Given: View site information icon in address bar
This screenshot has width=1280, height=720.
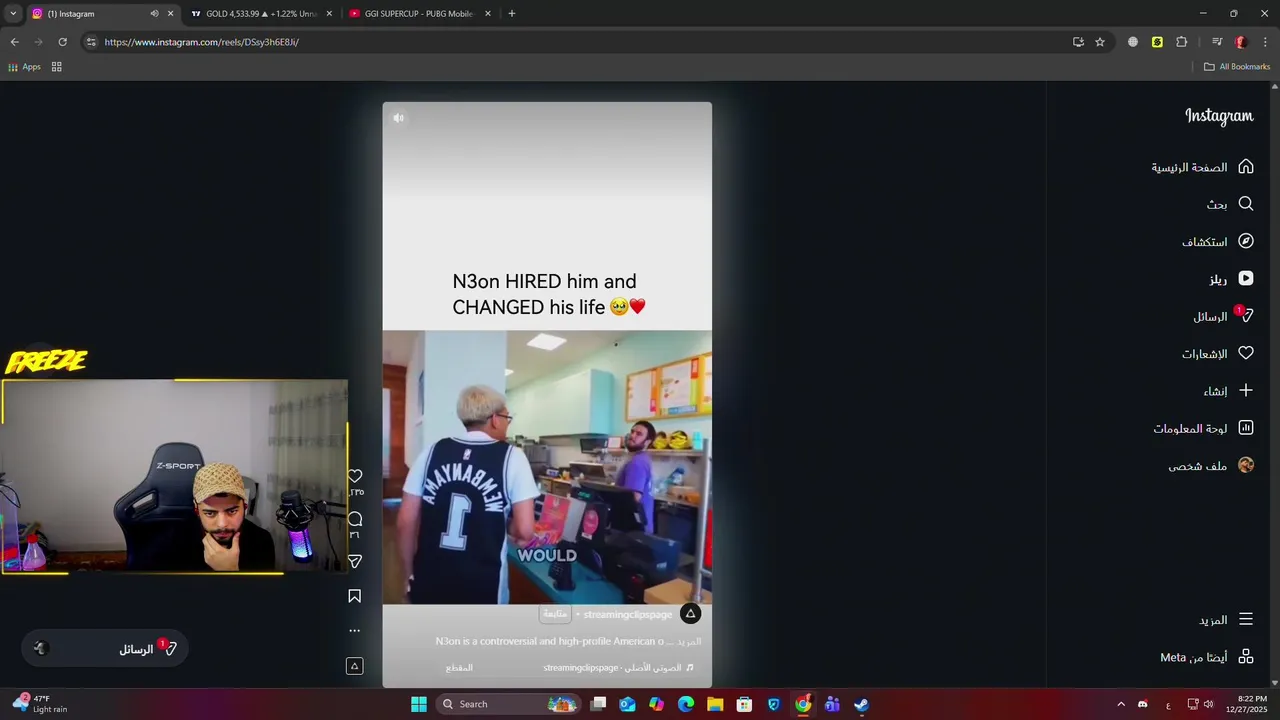Looking at the screenshot, I should click(91, 42).
